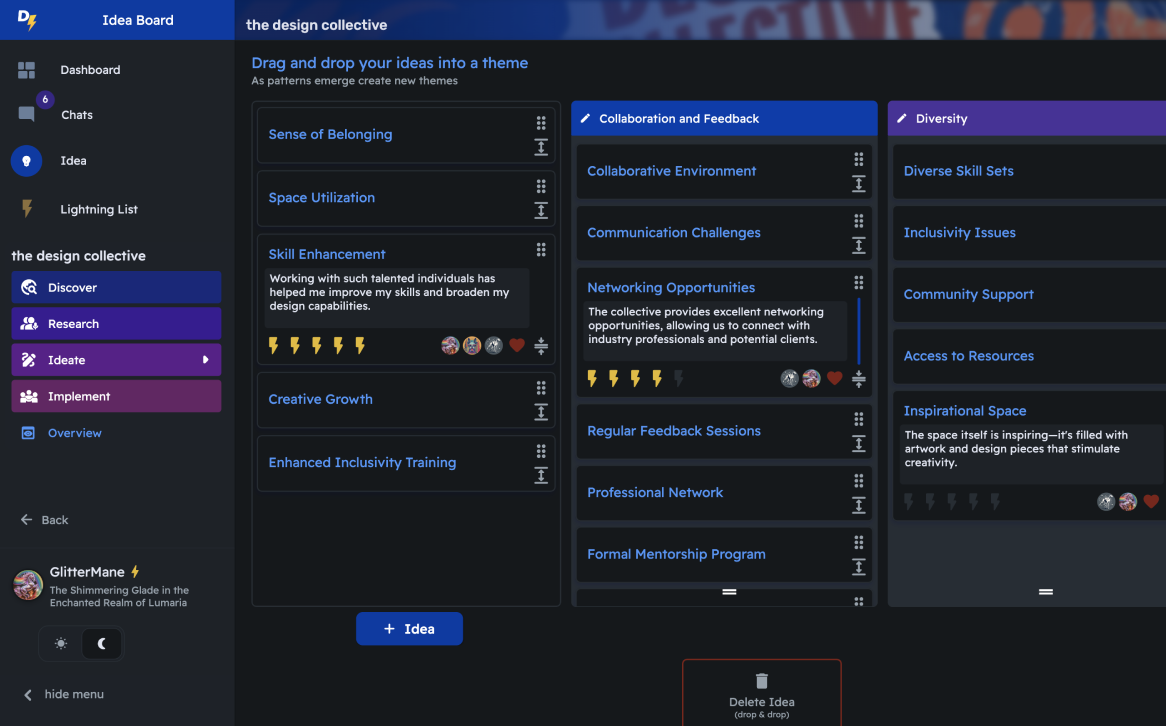Click the Overview link
The height and width of the screenshot is (726, 1166).
point(74,433)
